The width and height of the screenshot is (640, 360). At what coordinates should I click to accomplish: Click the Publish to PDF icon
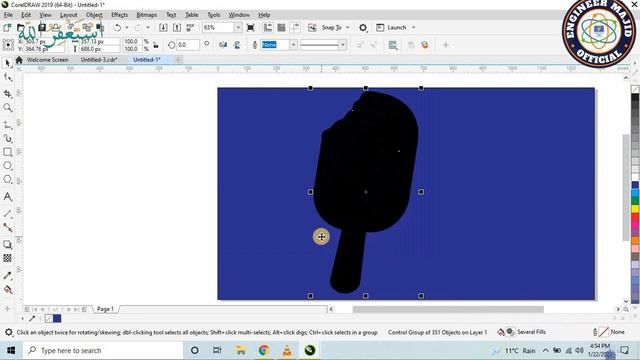(190, 27)
